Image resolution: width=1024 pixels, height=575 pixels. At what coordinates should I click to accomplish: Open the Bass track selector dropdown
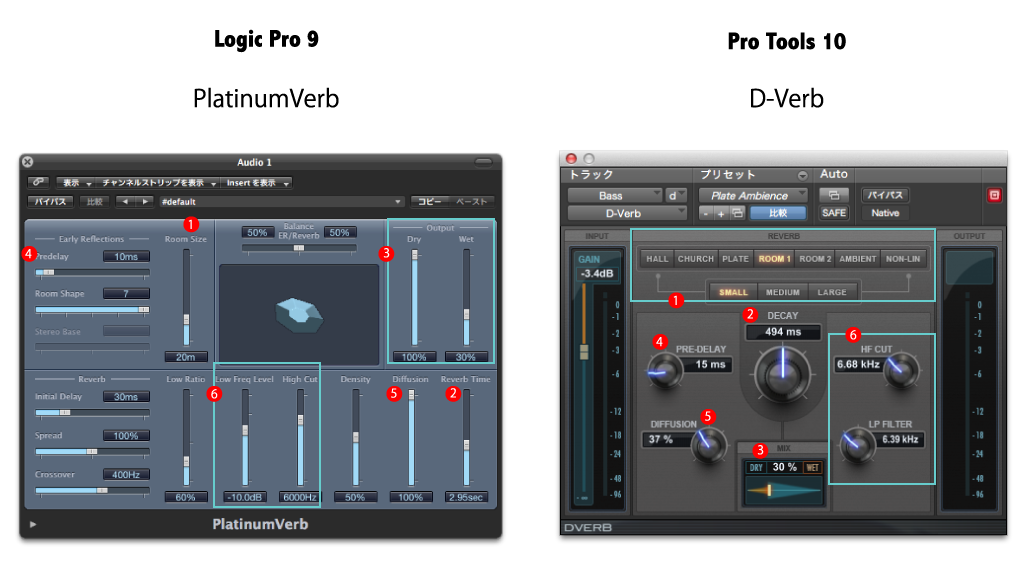(x=615, y=195)
